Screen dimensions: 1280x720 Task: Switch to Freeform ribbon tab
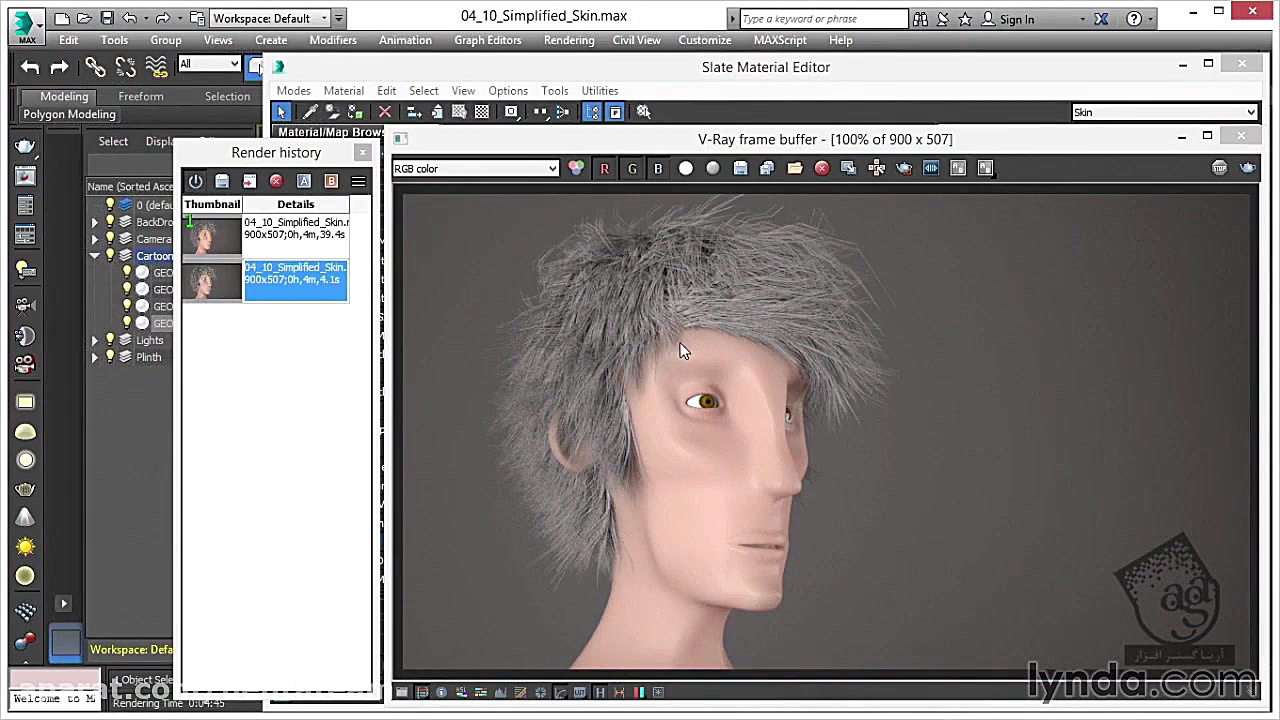(x=141, y=96)
